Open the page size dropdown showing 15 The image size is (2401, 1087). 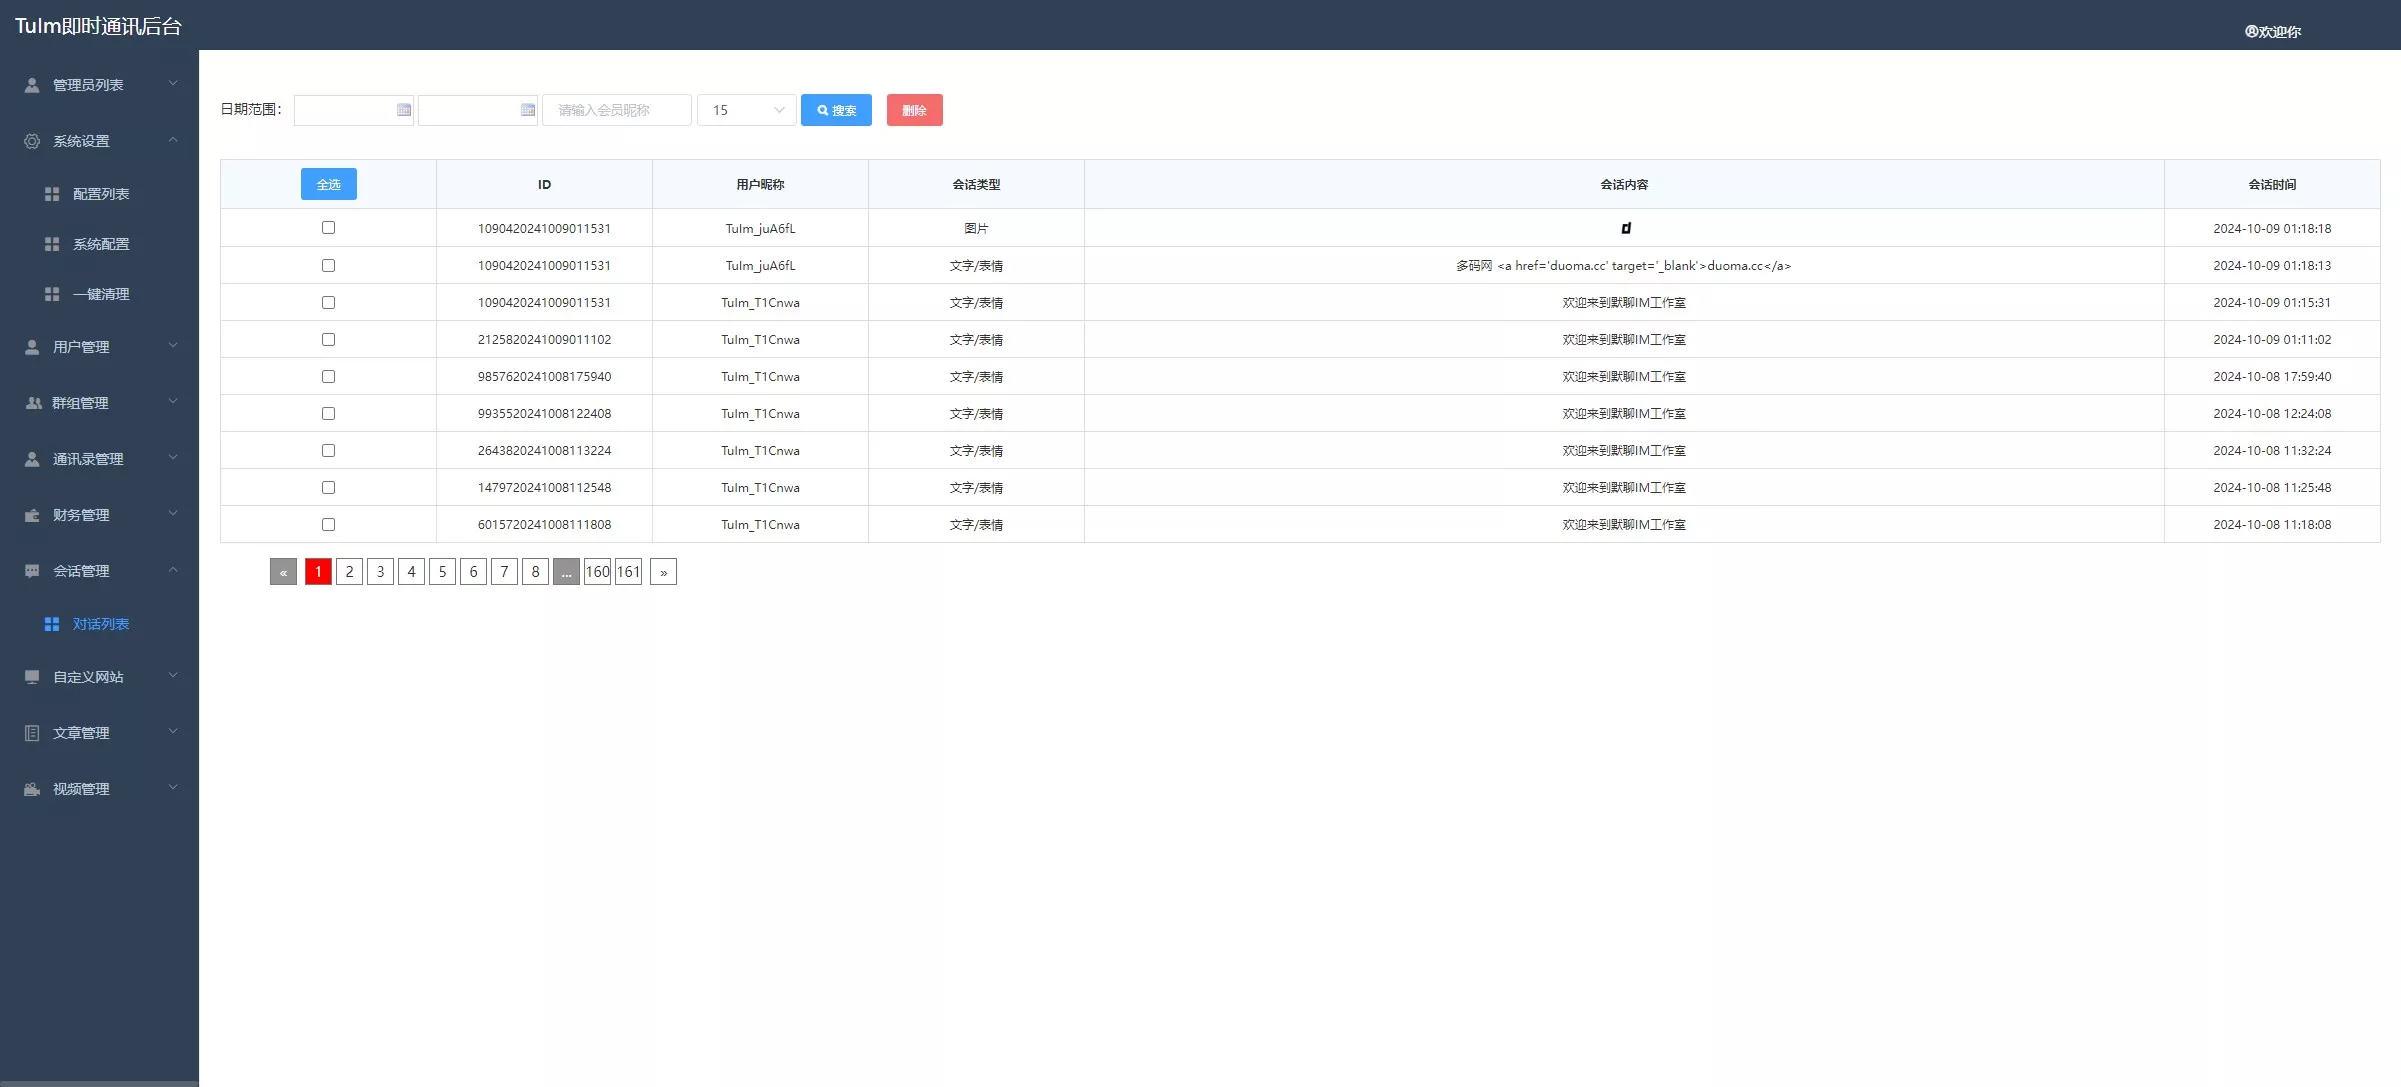click(x=747, y=110)
